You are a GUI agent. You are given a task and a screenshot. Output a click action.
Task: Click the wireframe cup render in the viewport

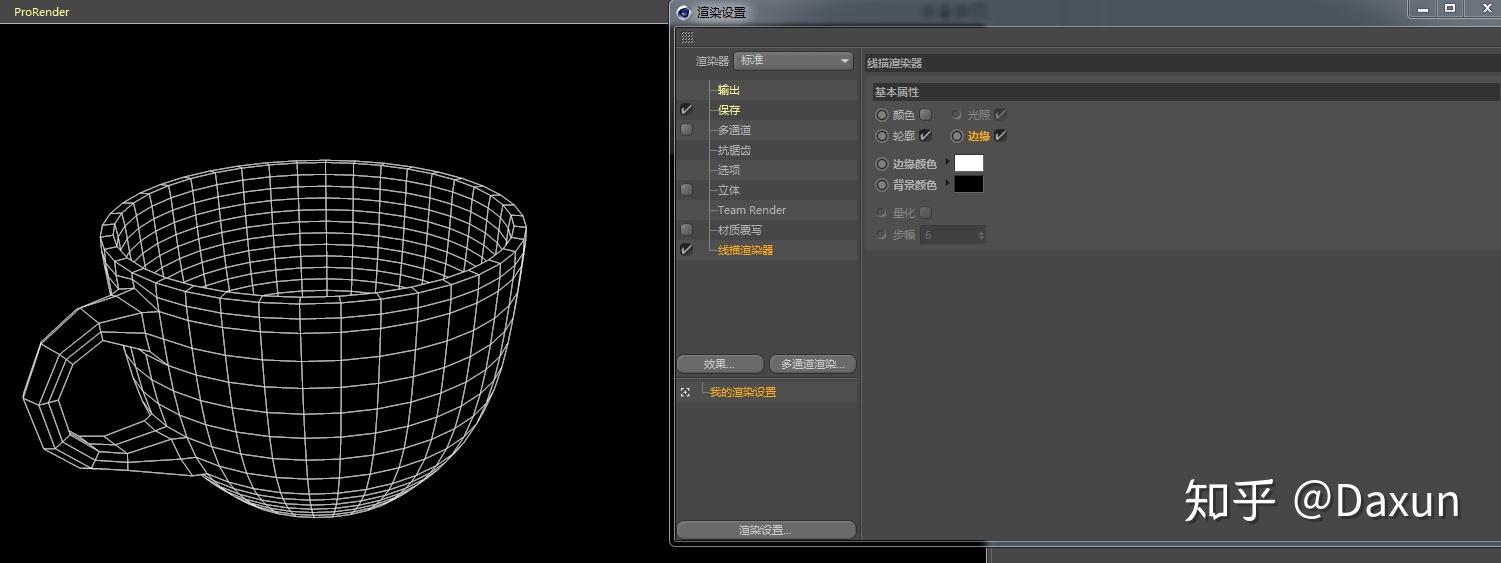[x=275, y=337]
